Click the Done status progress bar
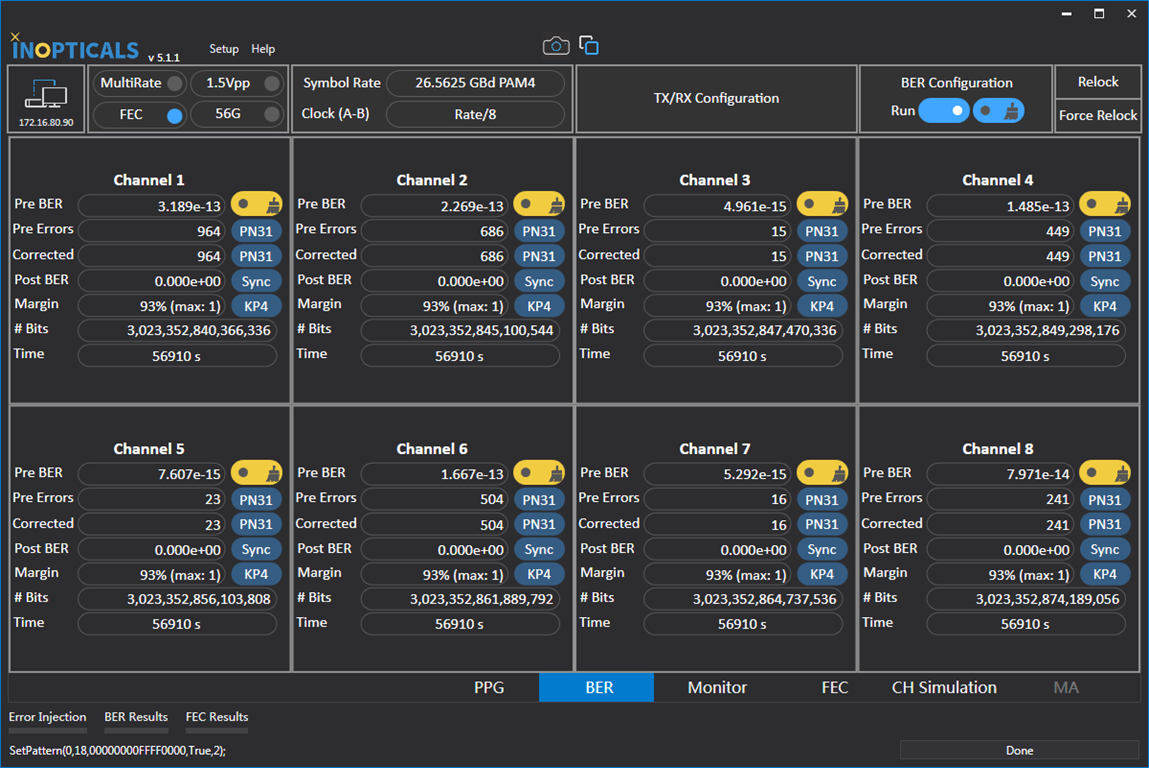This screenshot has width=1149, height=768. click(x=1019, y=750)
